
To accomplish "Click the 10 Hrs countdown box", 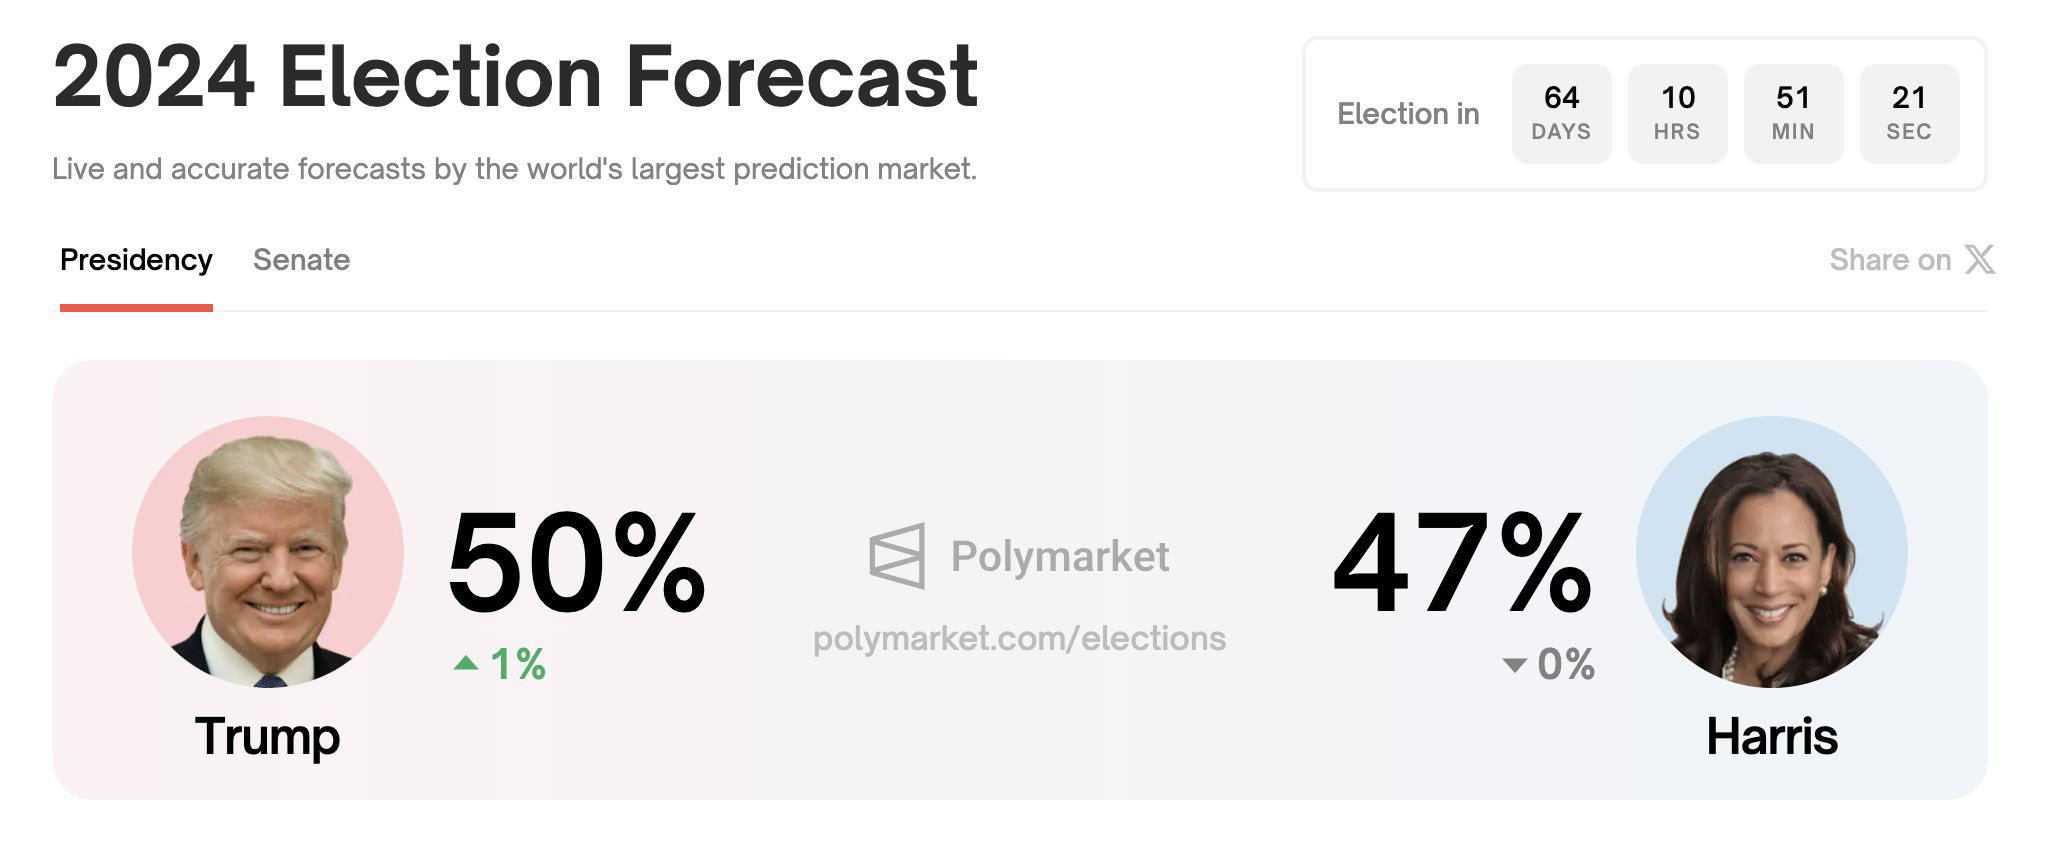I will click(1677, 113).
